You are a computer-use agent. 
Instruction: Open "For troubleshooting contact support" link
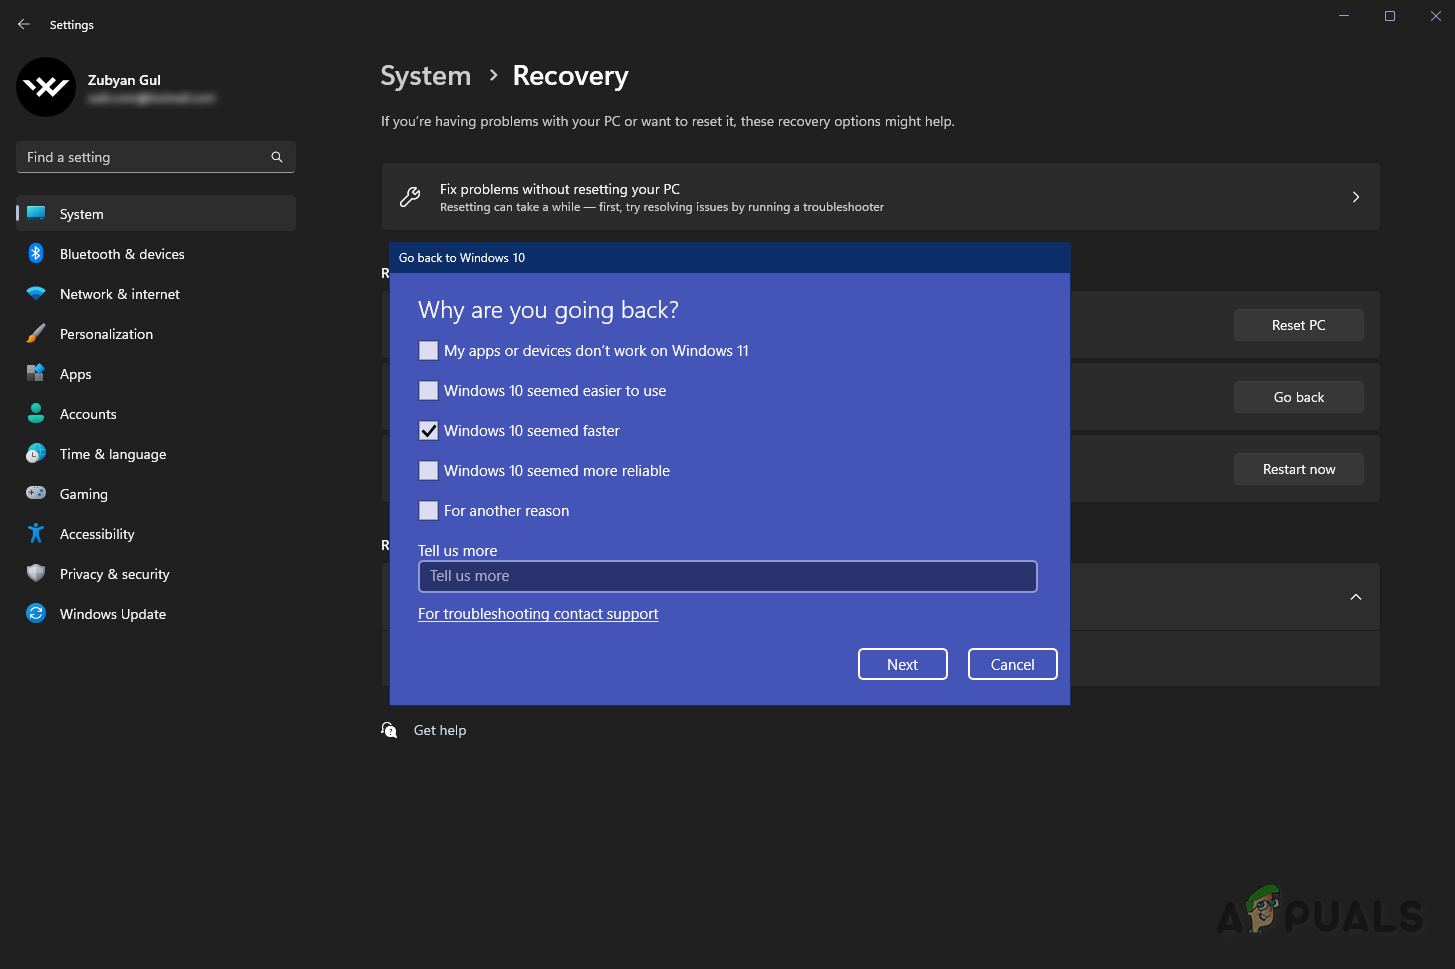(x=538, y=614)
